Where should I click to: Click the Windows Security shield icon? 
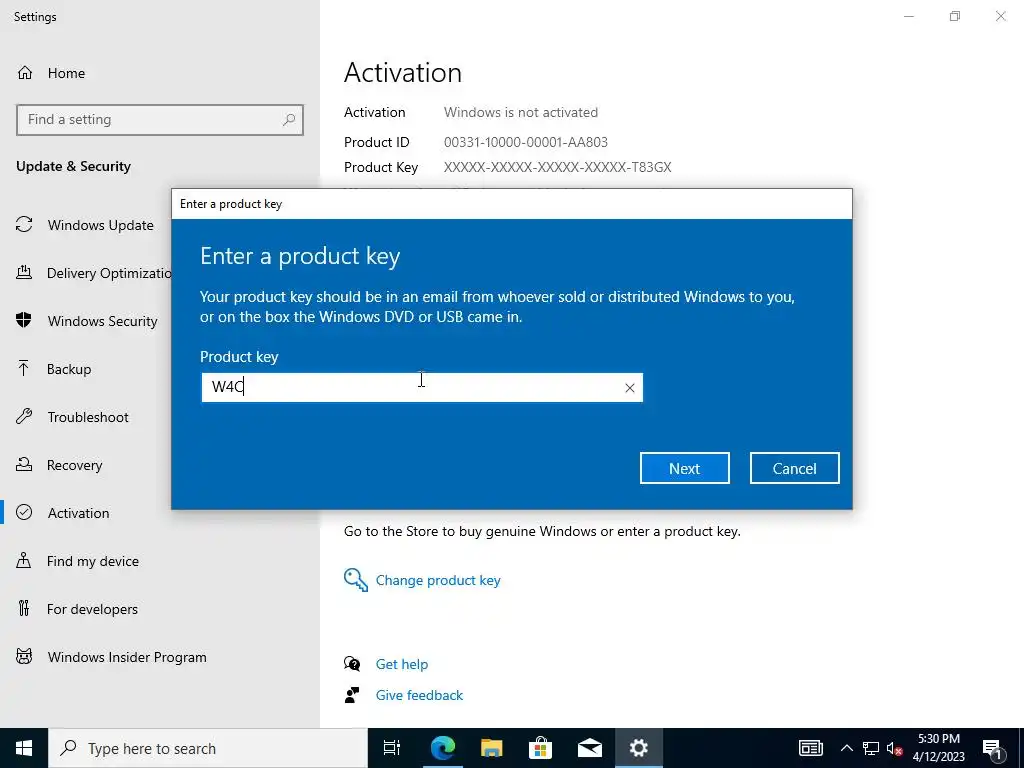(24, 320)
